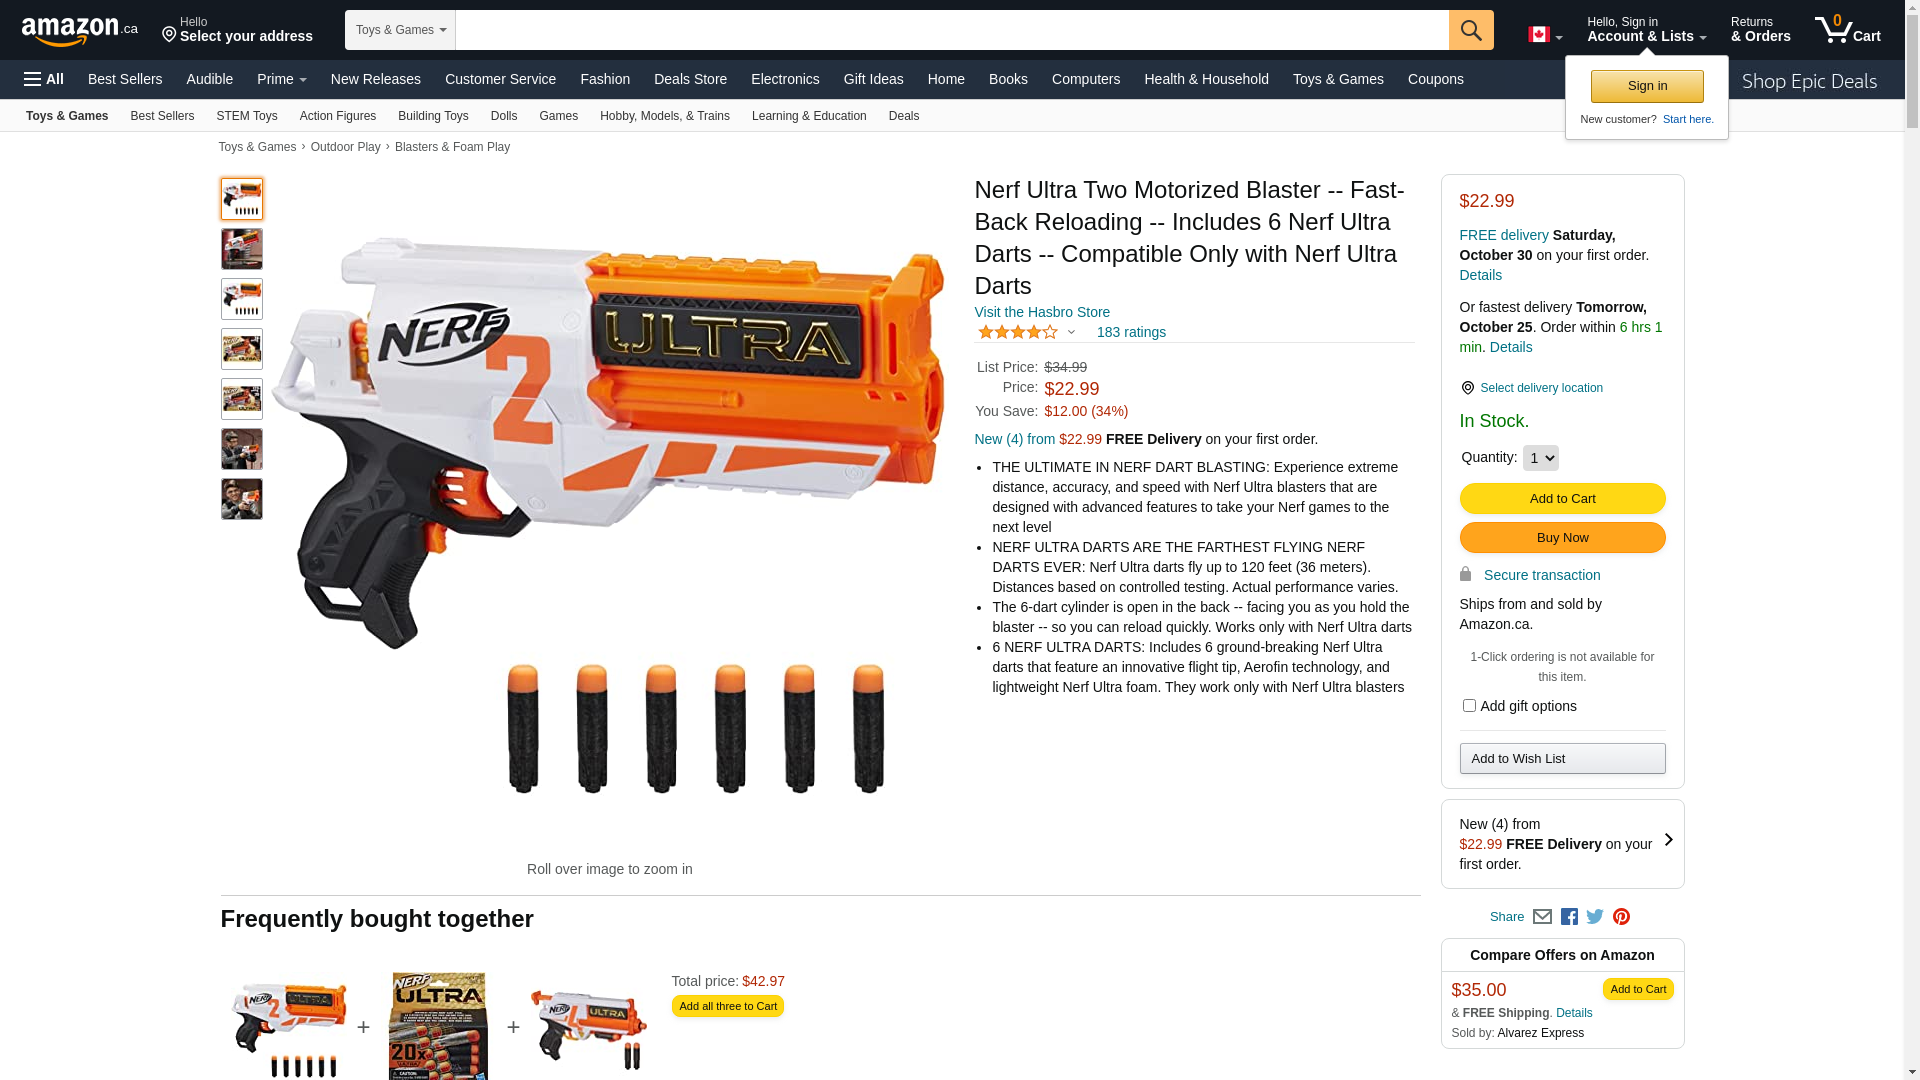Open the Canada flag language selector
This screenshot has height=1080, width=1920.
(x=1544, y=35)
